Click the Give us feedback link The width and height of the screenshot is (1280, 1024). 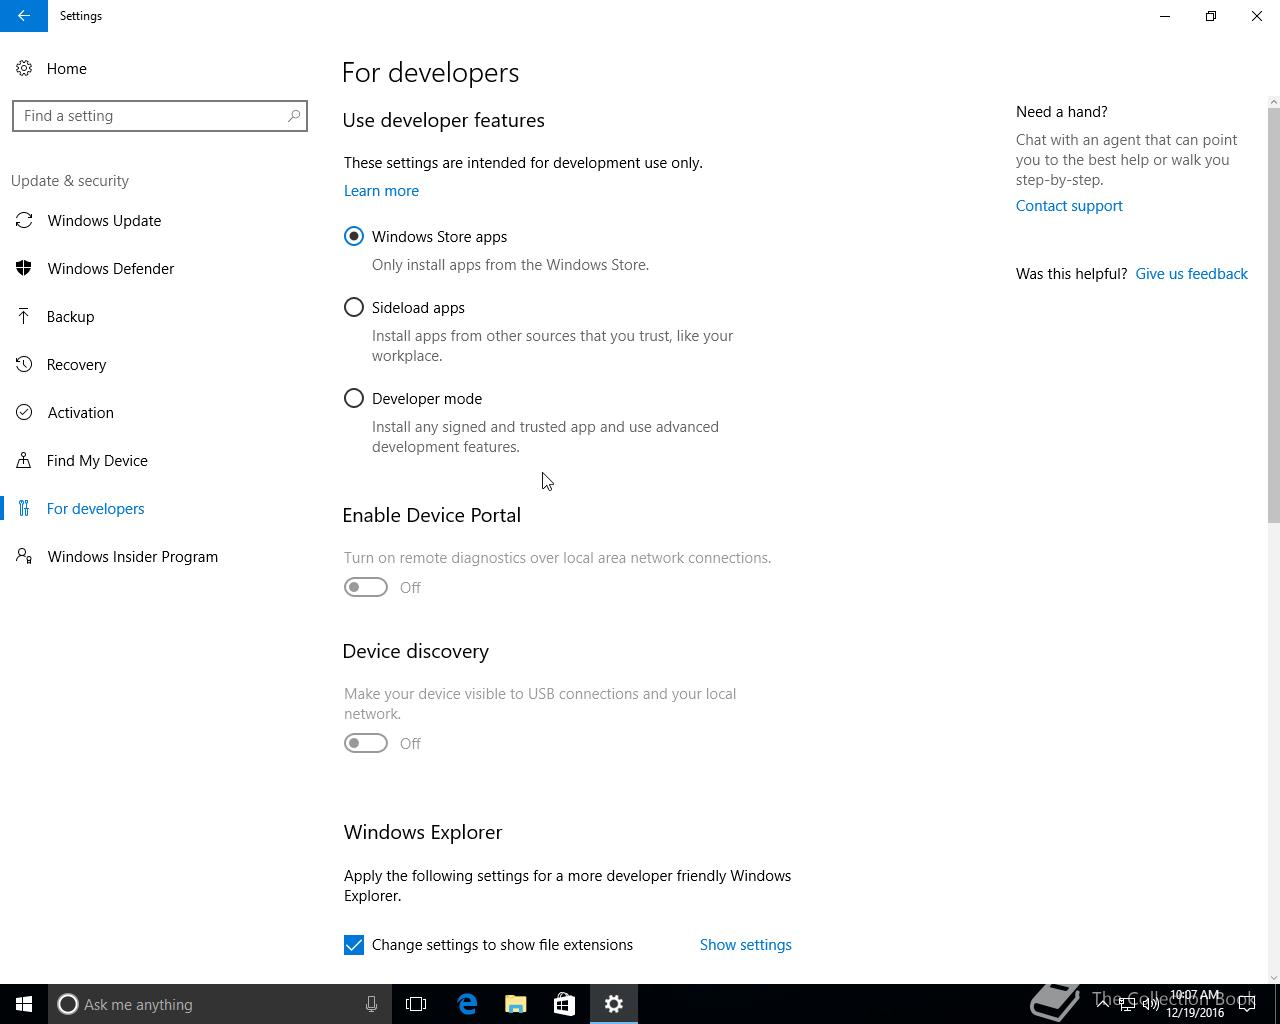pos(1191,274)
